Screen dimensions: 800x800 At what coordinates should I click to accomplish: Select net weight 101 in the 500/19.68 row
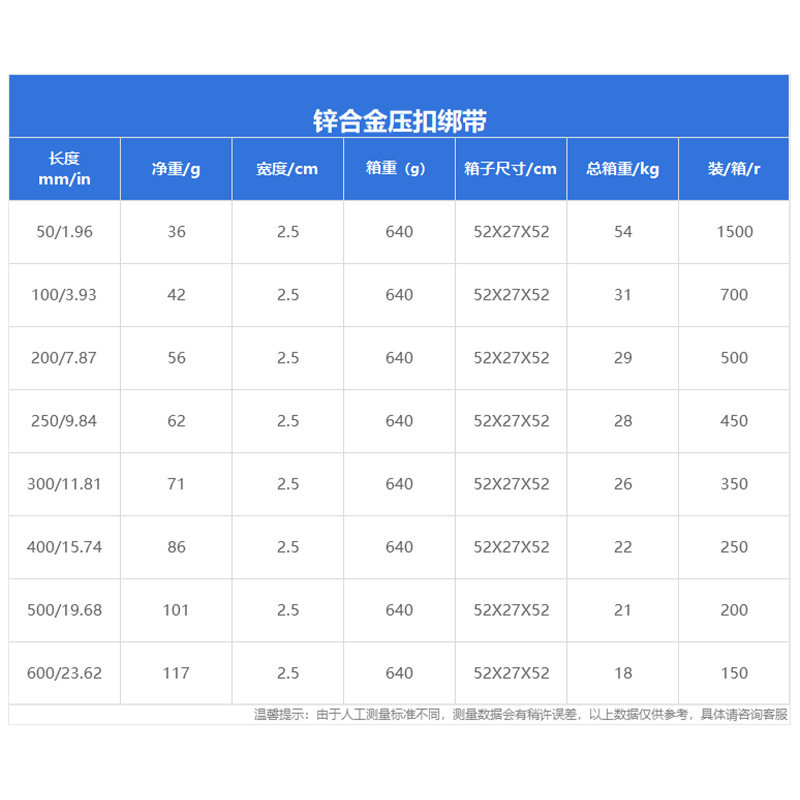(176, 610)
